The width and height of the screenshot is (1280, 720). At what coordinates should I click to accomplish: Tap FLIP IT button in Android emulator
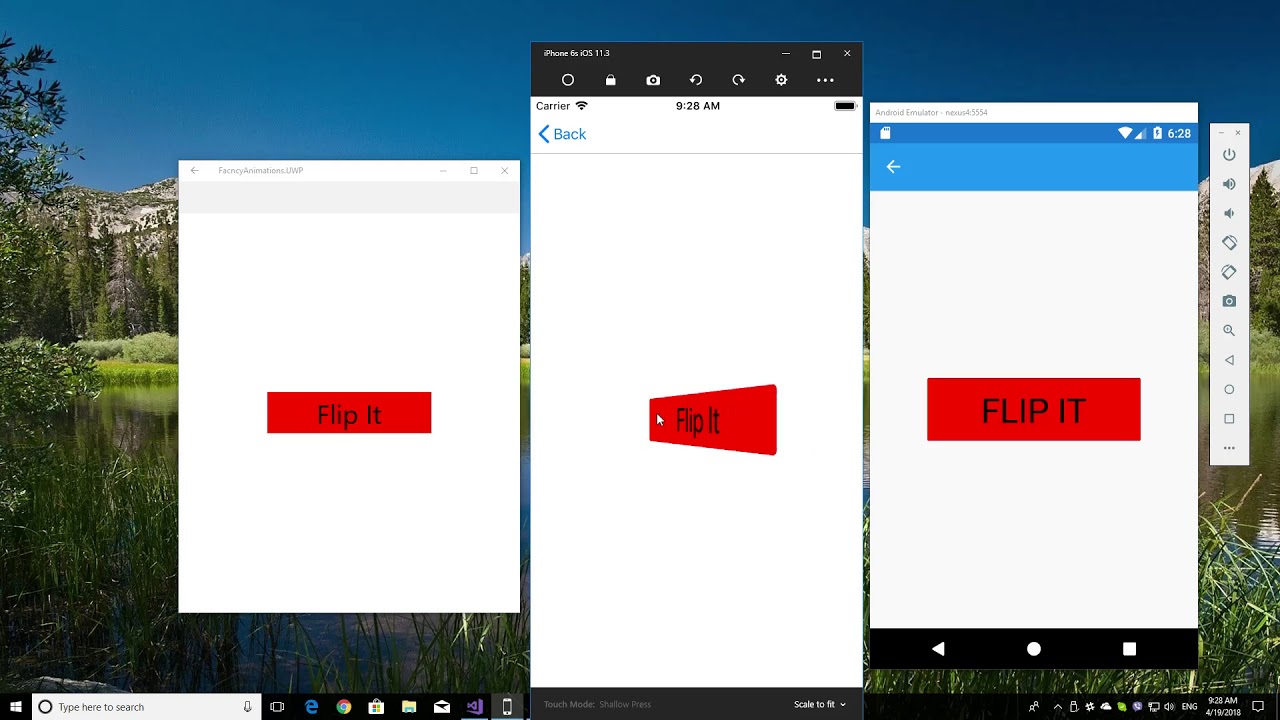(x=1033, y=409)
